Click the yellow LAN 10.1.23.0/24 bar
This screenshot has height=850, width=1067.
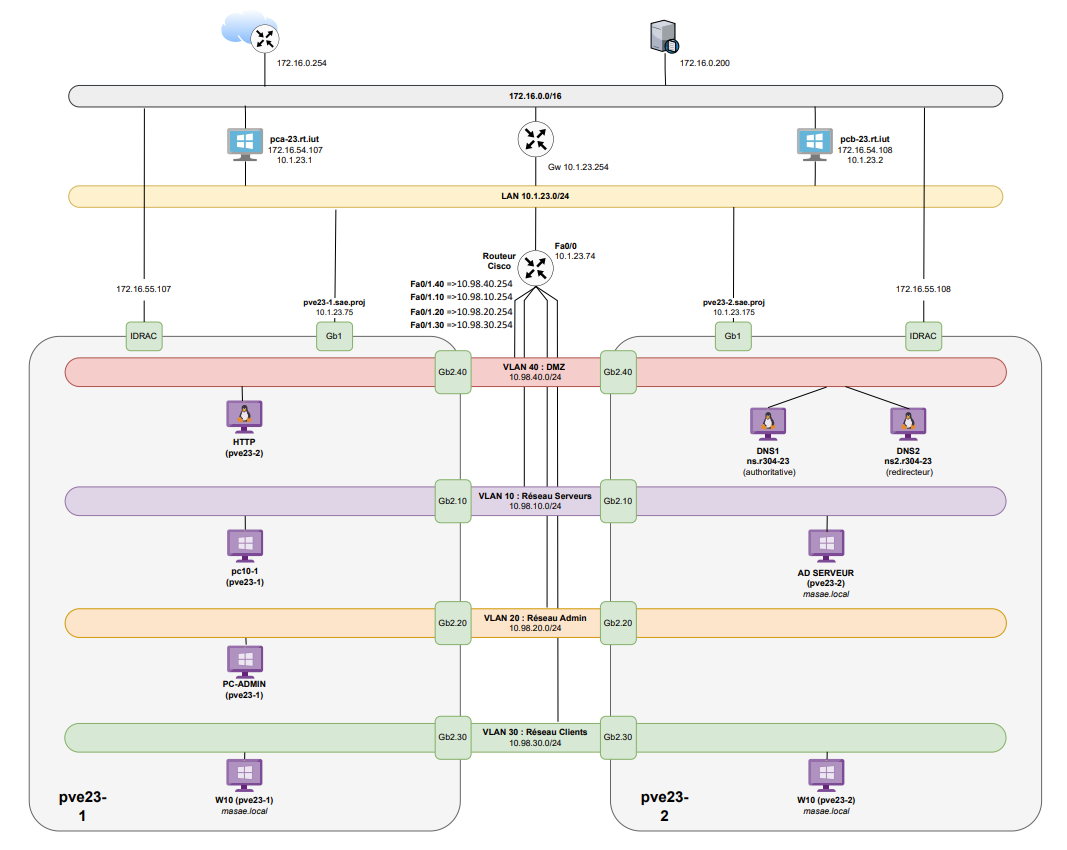(300, 196)
